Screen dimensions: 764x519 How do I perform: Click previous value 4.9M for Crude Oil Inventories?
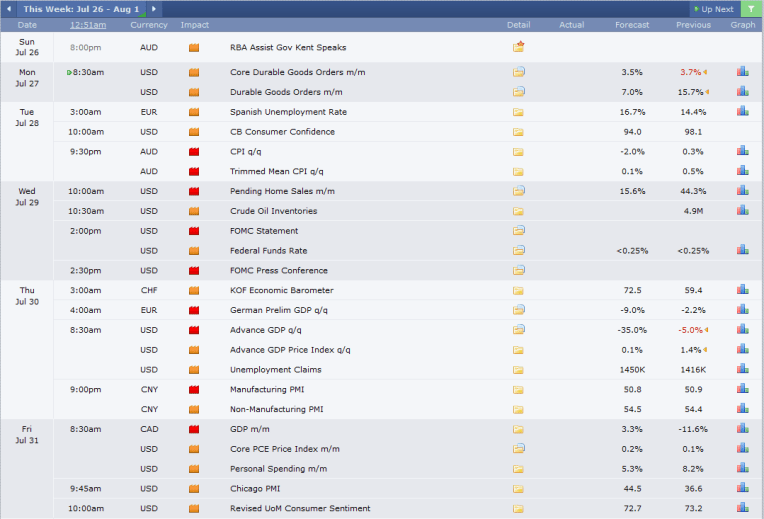(693, 211)
